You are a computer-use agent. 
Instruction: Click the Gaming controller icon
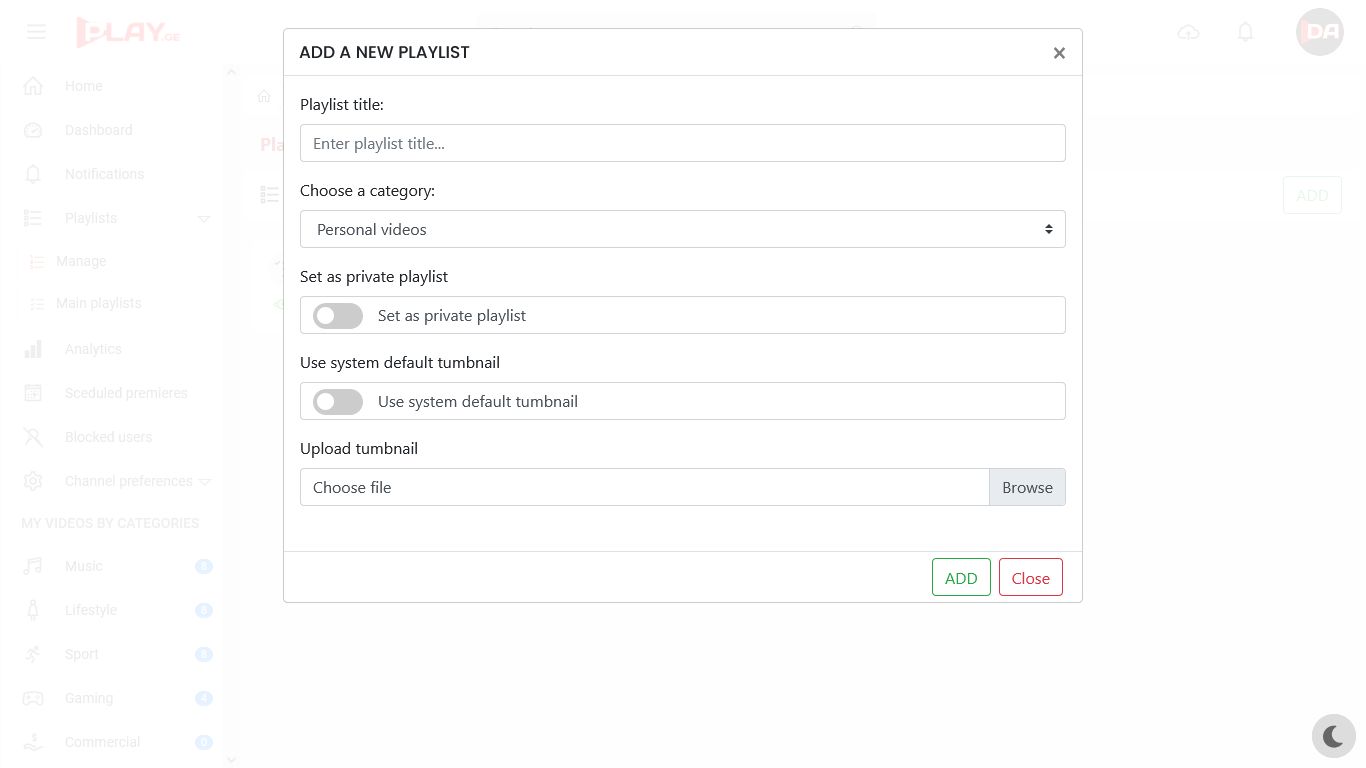tap(33, 698)
